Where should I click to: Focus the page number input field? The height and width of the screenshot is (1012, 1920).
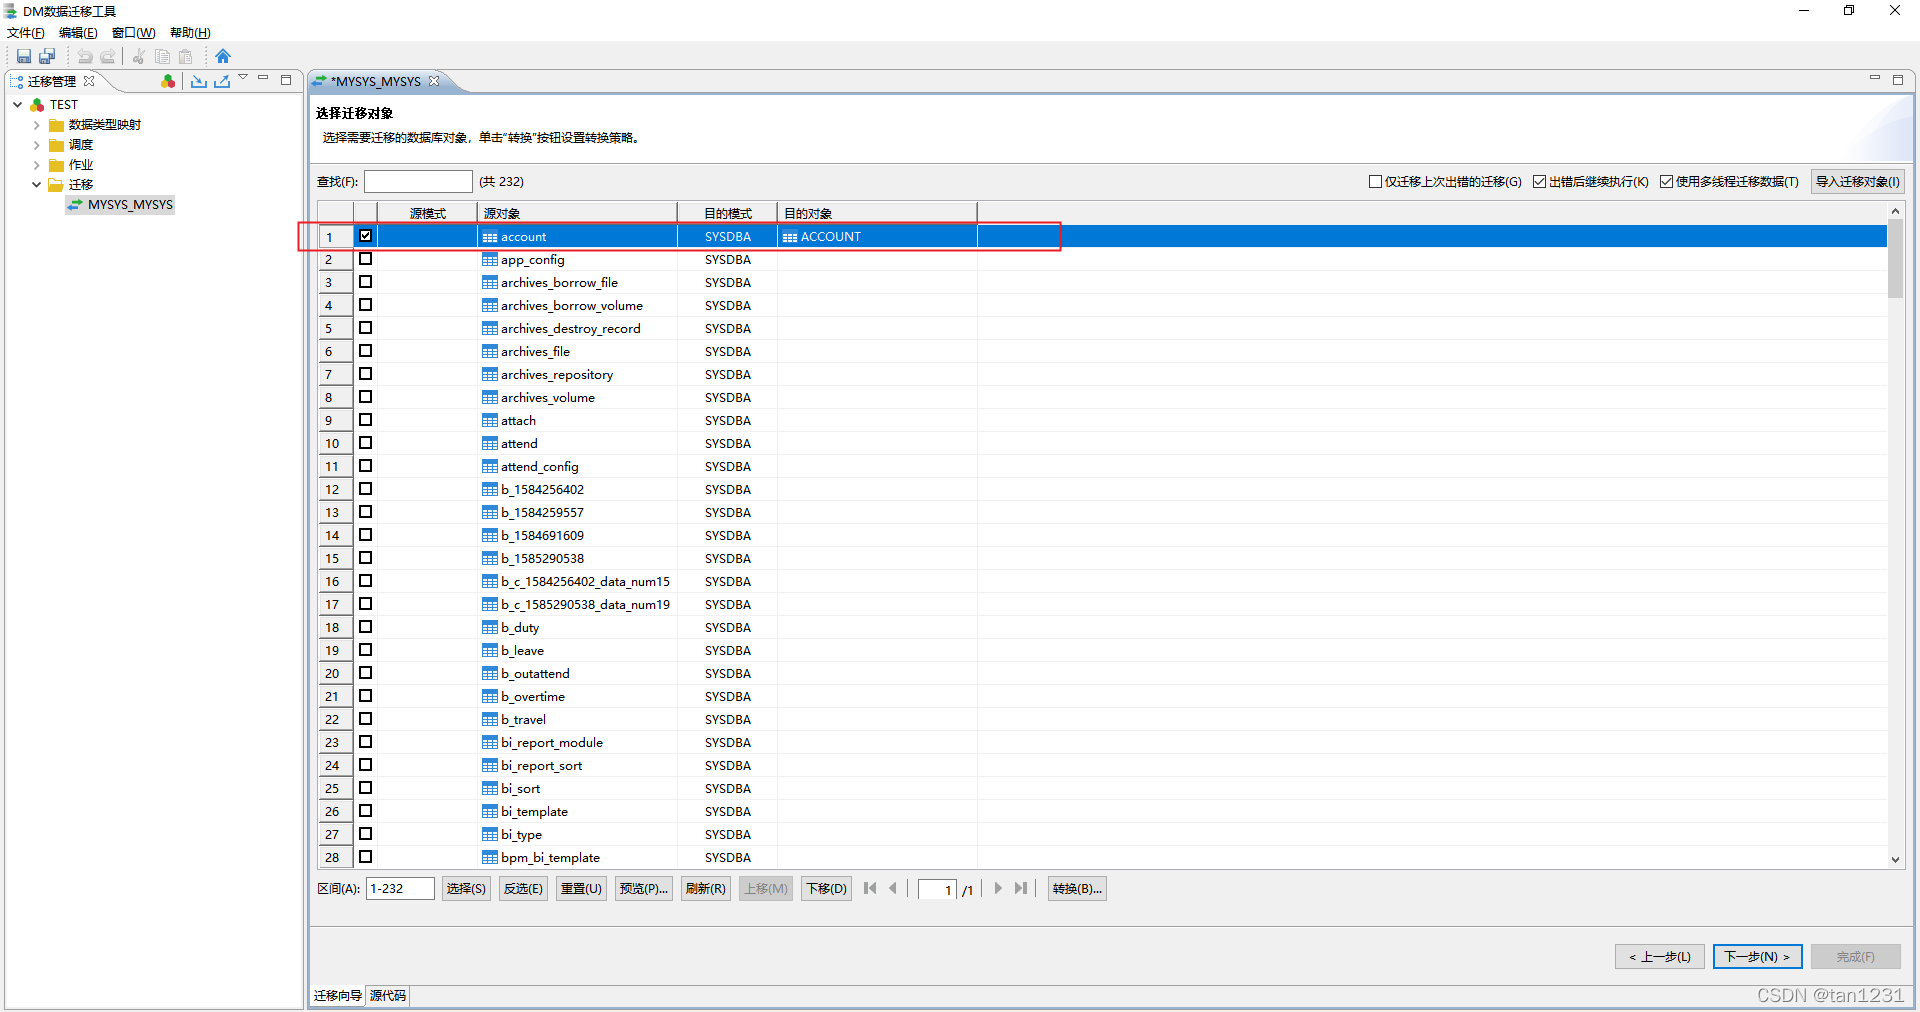(937, 890)
